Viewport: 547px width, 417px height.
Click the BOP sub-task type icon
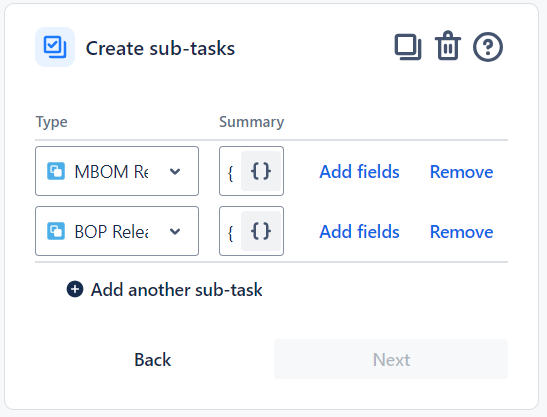point(56,231)
